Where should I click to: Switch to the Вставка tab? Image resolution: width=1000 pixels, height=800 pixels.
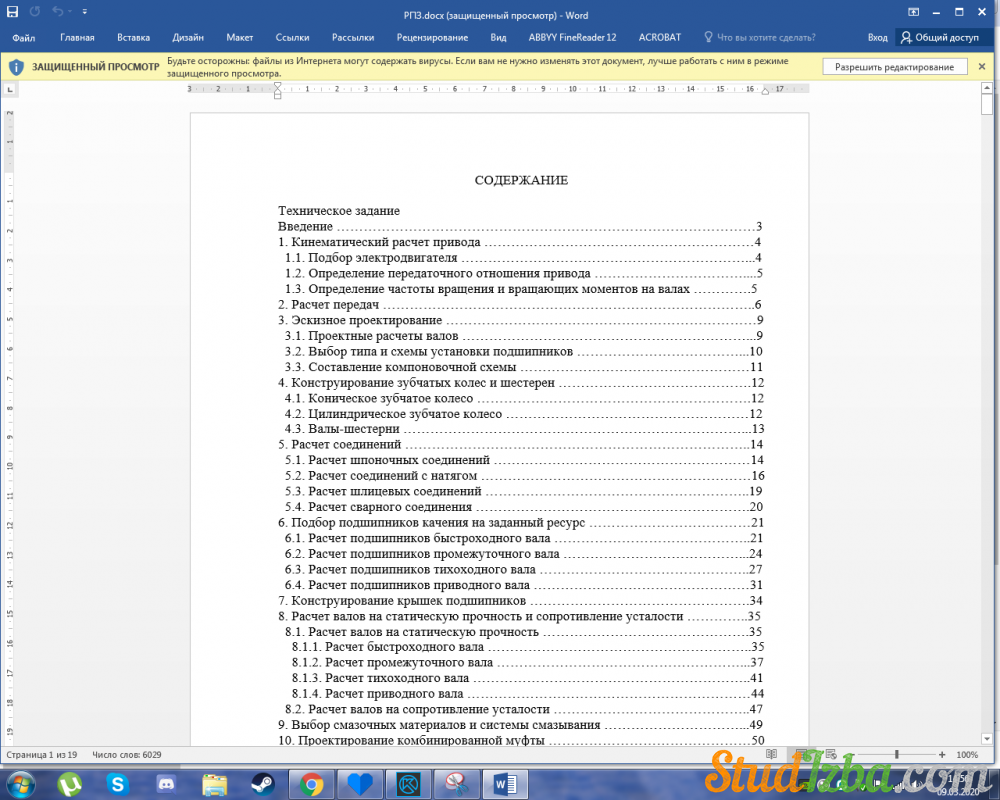point(133,38)
